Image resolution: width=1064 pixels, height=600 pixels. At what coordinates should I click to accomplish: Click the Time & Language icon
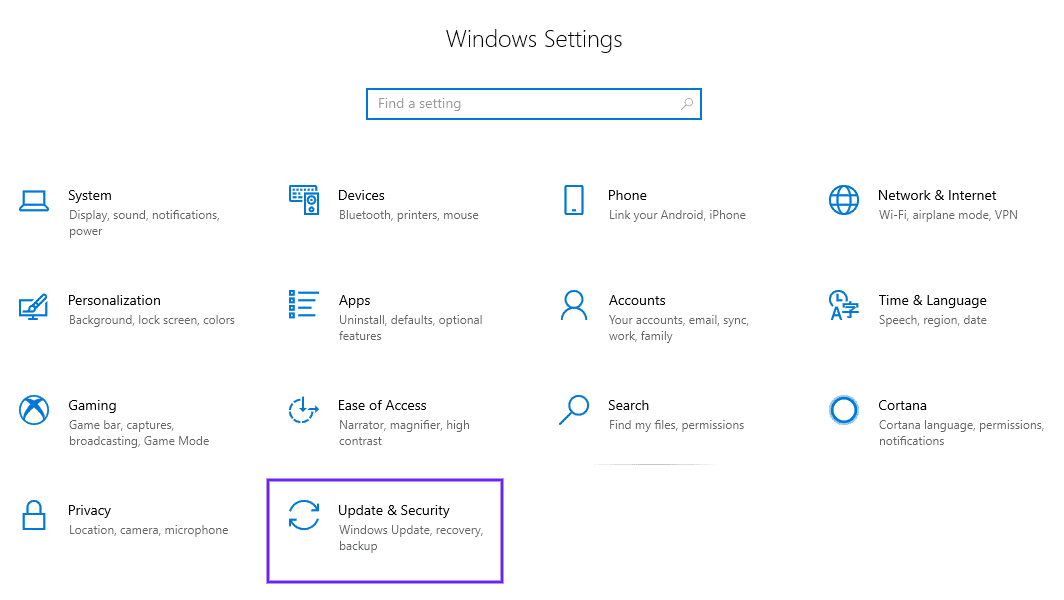(843, 306)
